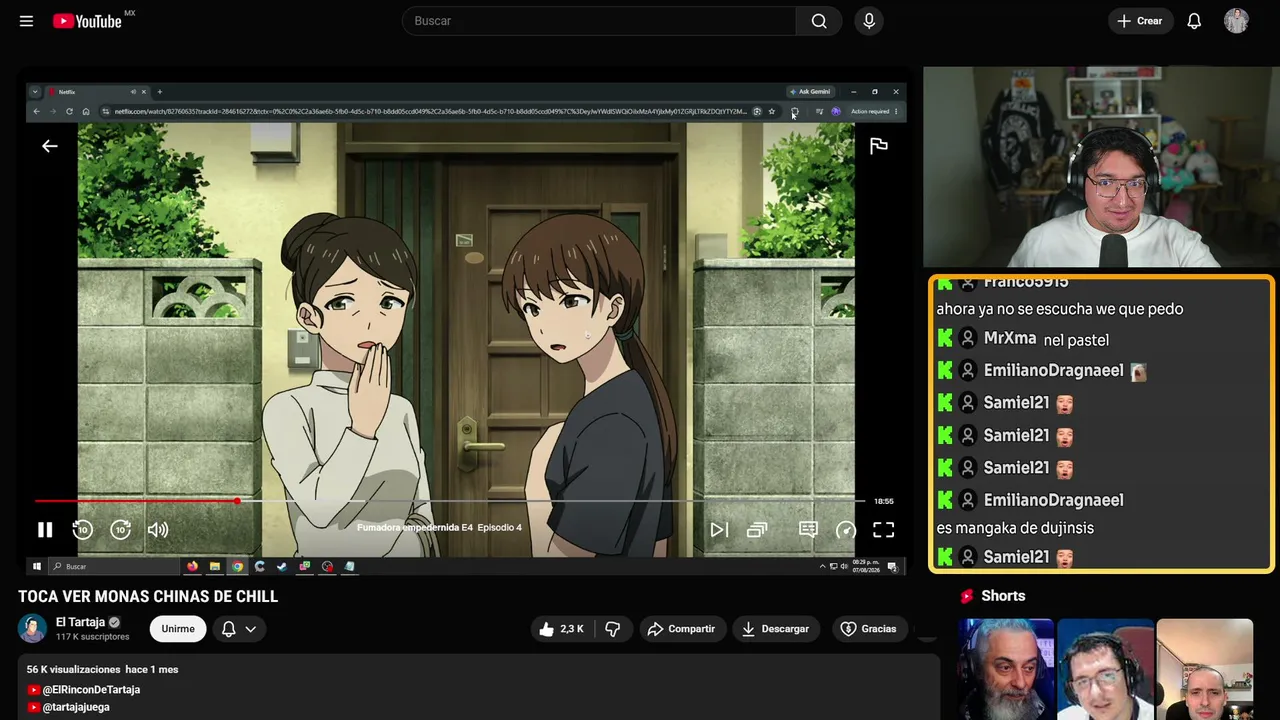Like the video with 2,3 K likes

563,629
